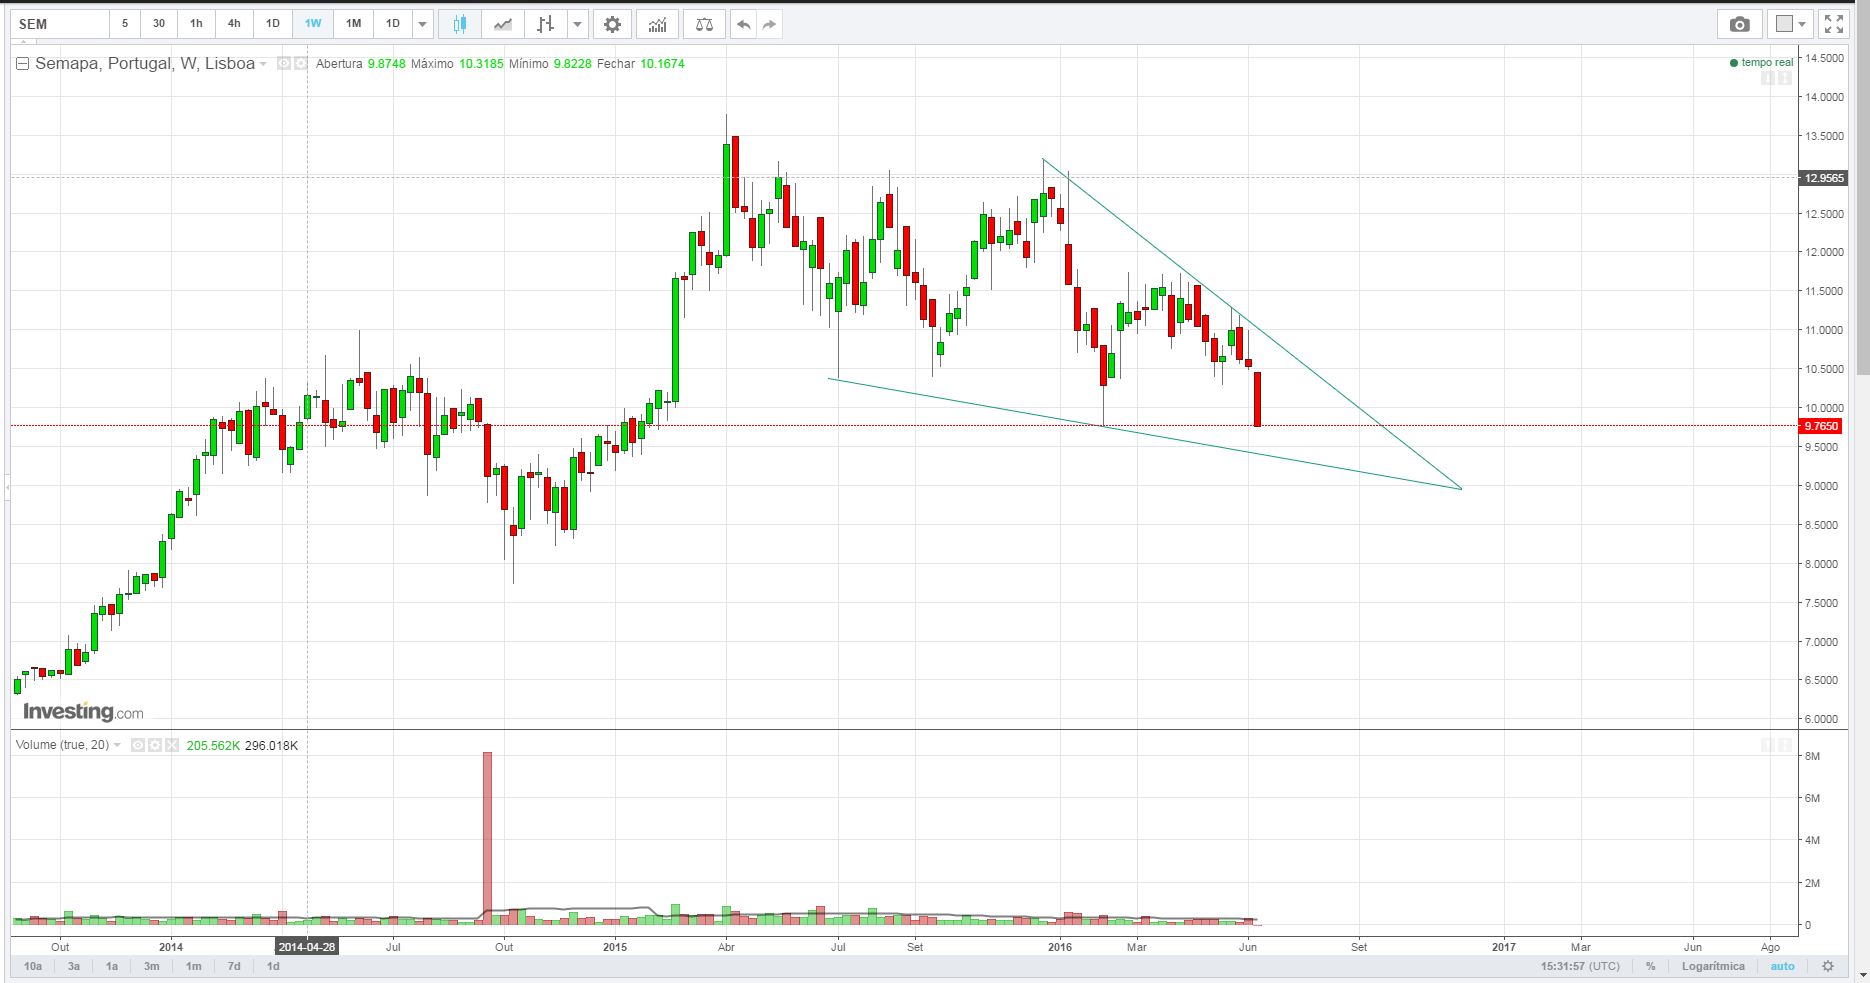The height and width of the screenshot is (983, 1870).
Task: Hide the Volume indicator
Action: pos(139,745)
